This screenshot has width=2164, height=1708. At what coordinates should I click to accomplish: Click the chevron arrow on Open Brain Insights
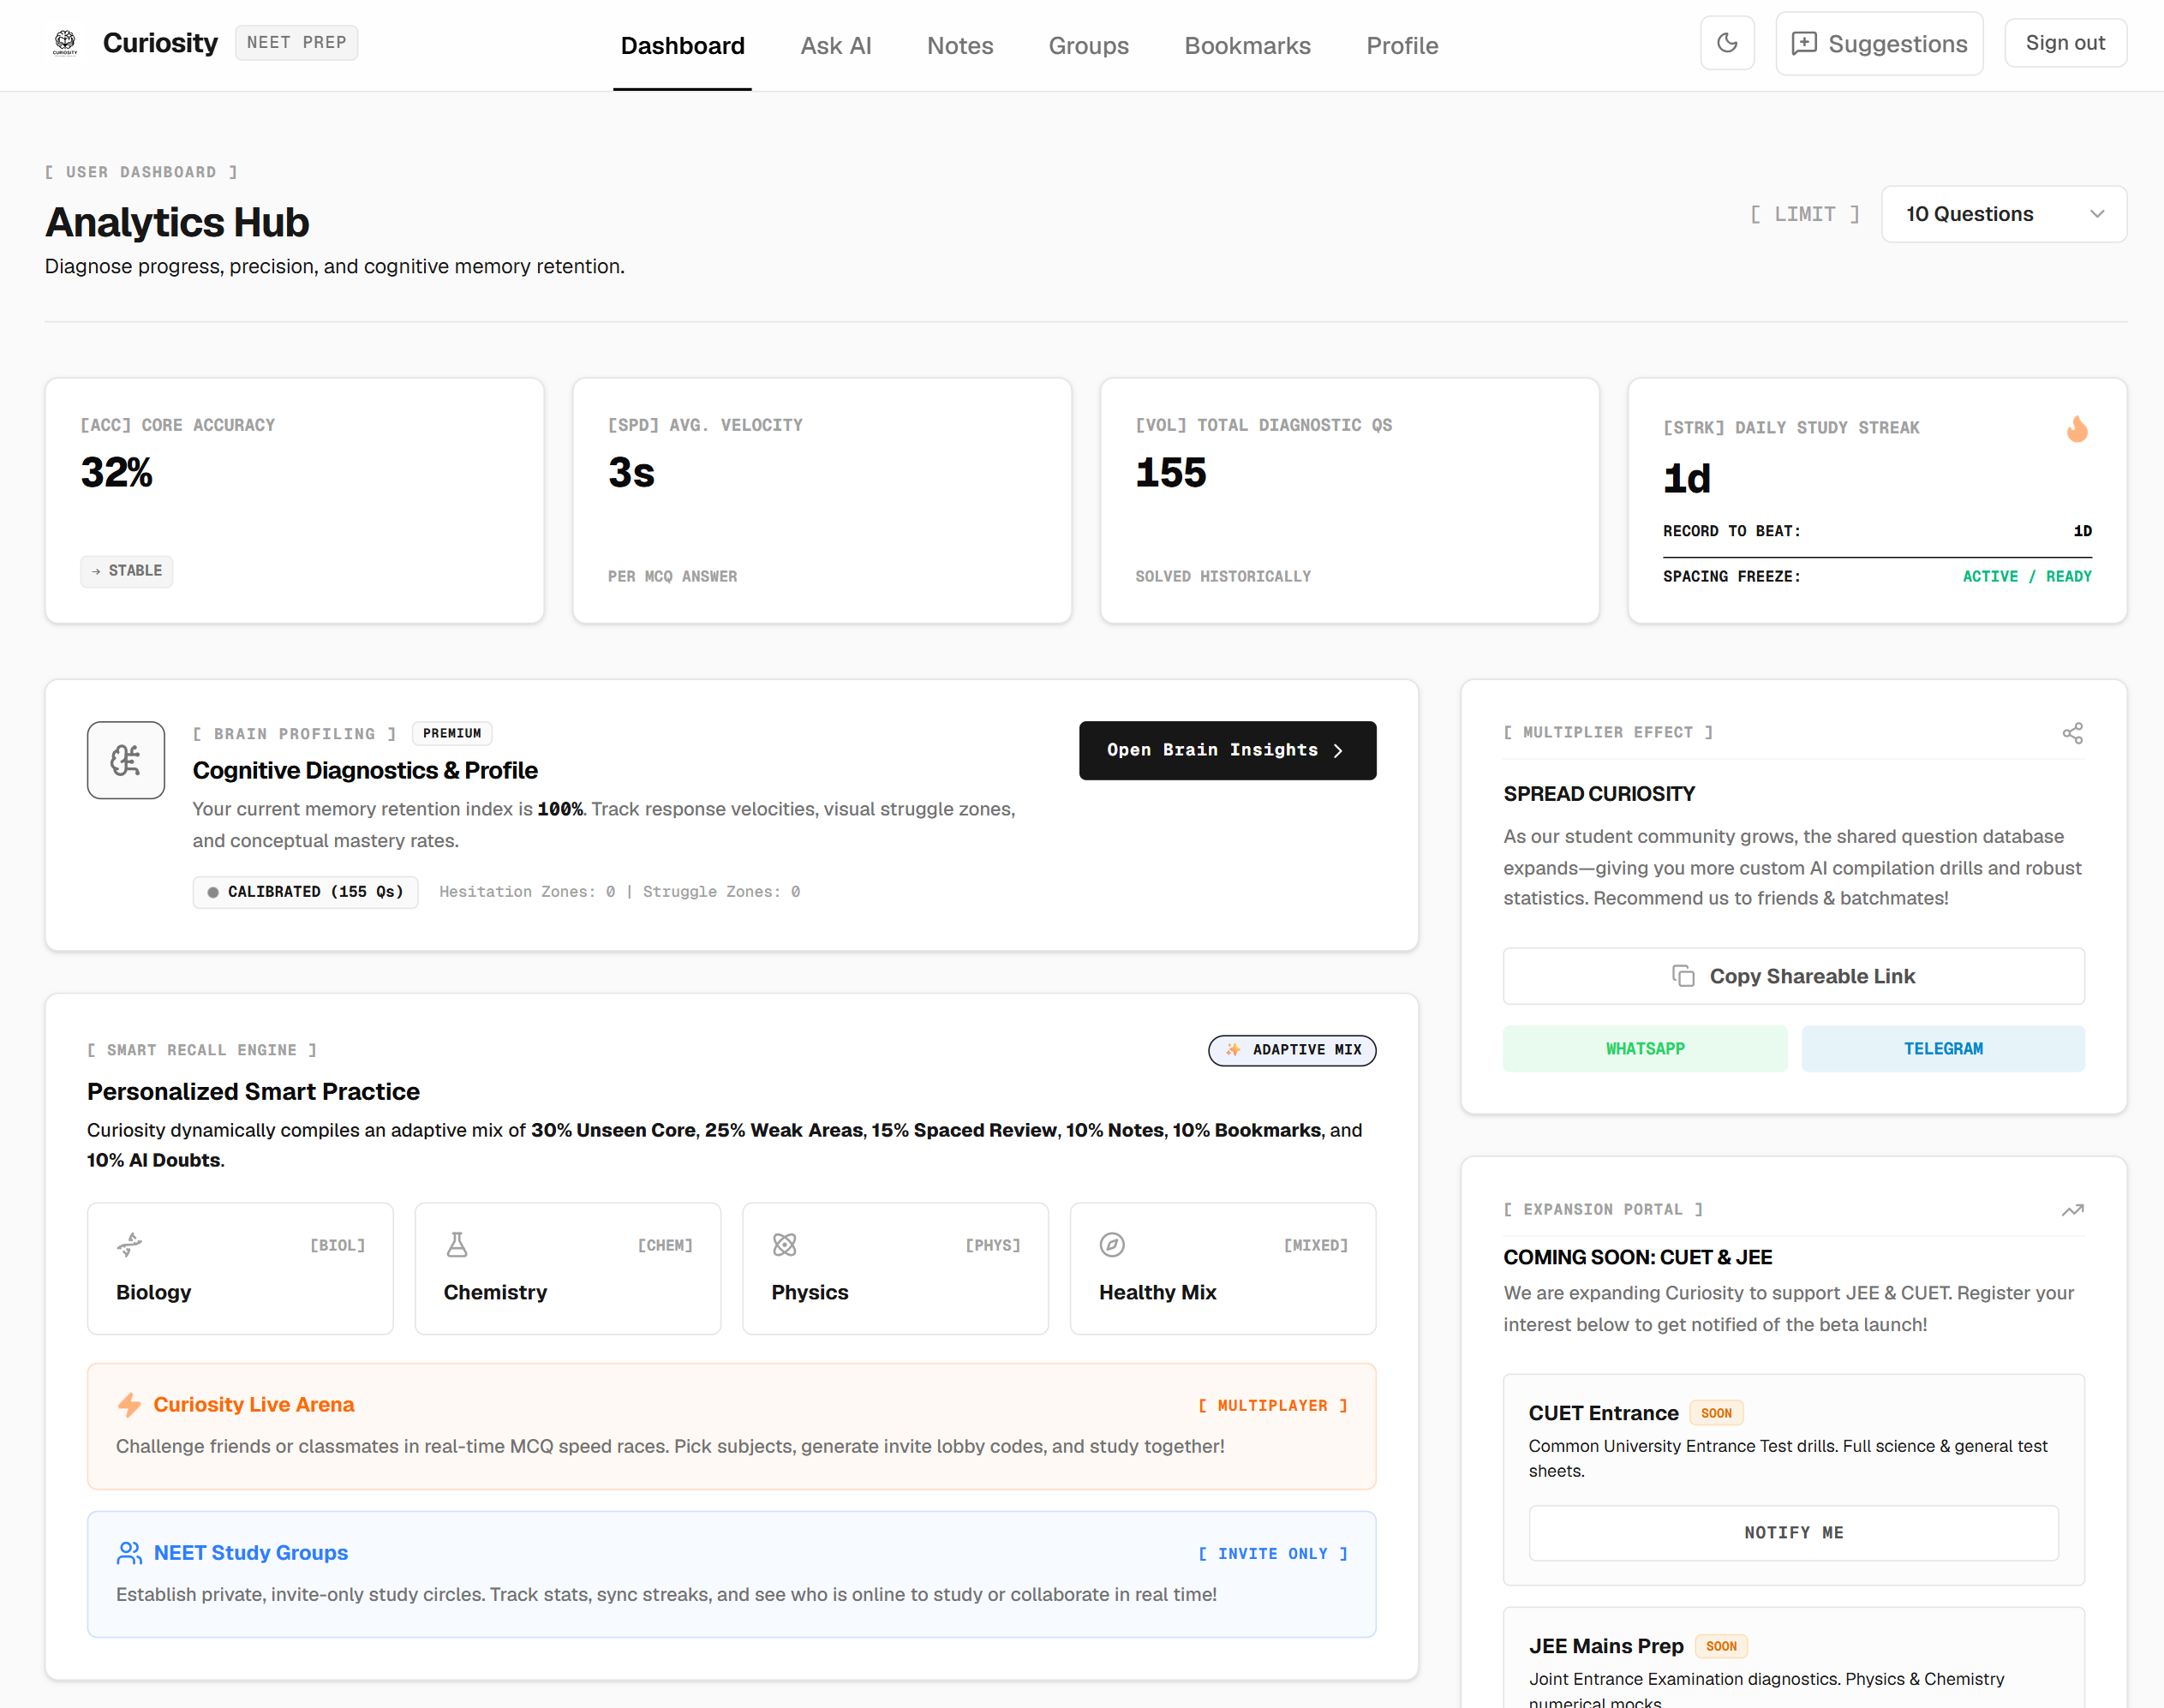coord(1338,751)
